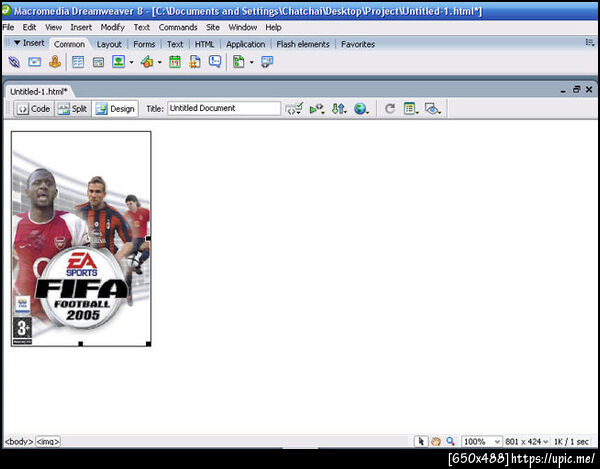The image size is (600, 469).
Task: Open the Help menu
Action: tap(273, 27)
